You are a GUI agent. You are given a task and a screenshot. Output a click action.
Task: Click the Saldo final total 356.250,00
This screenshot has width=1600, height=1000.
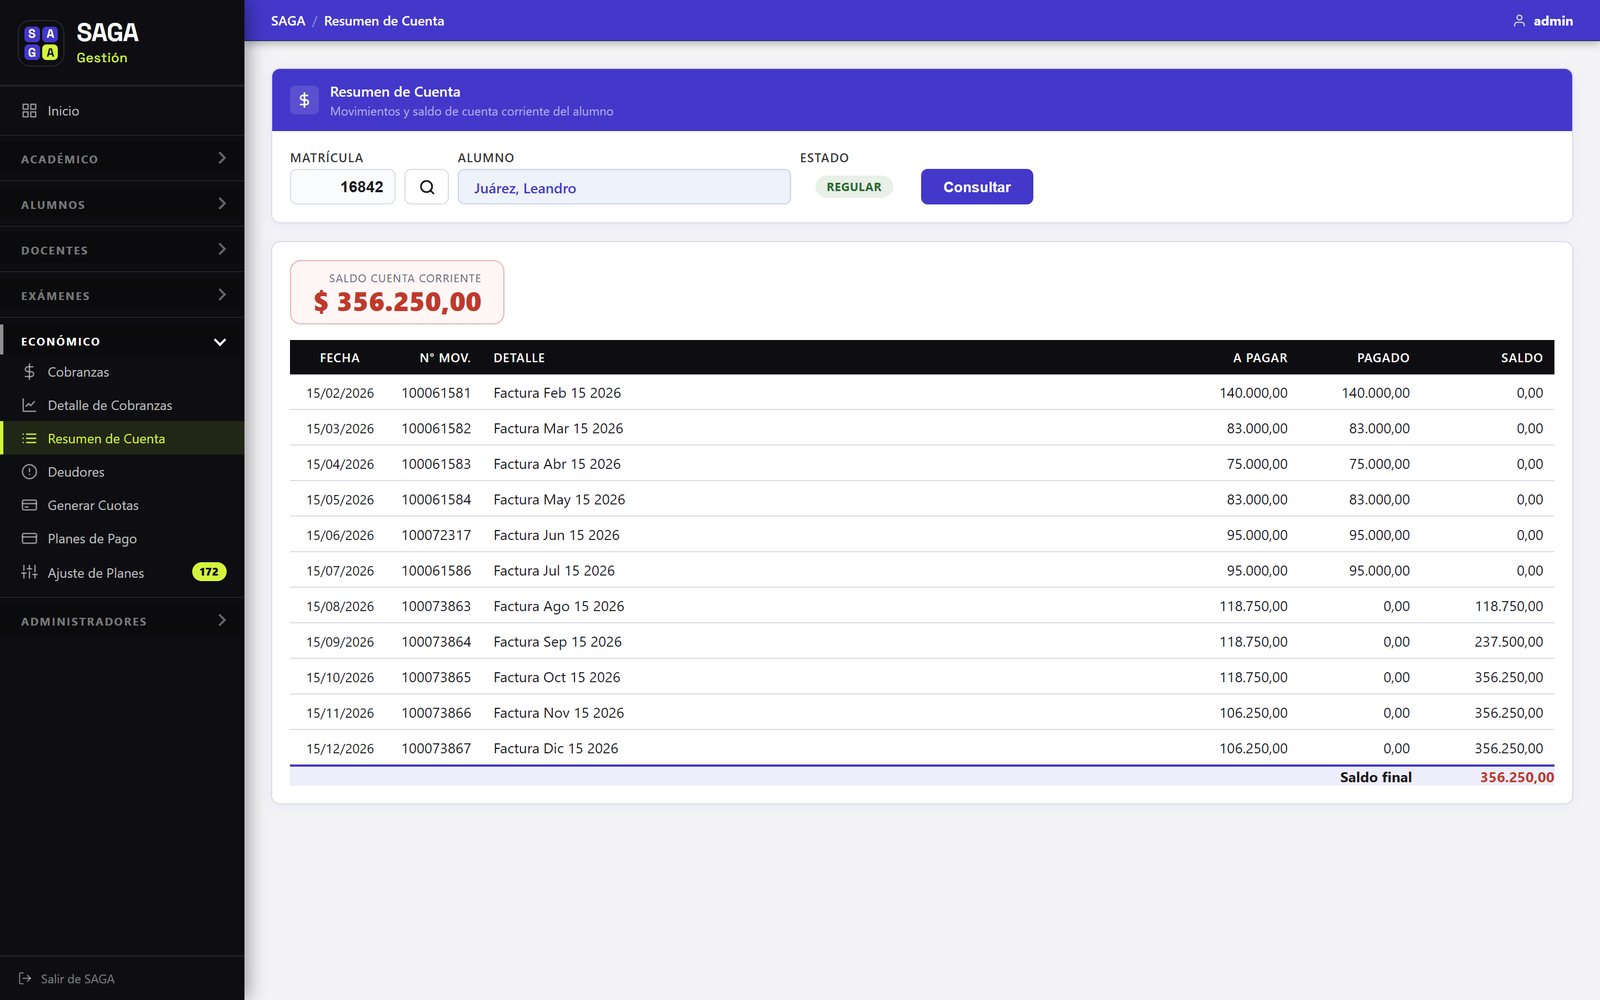click(x=1517, y=777)
